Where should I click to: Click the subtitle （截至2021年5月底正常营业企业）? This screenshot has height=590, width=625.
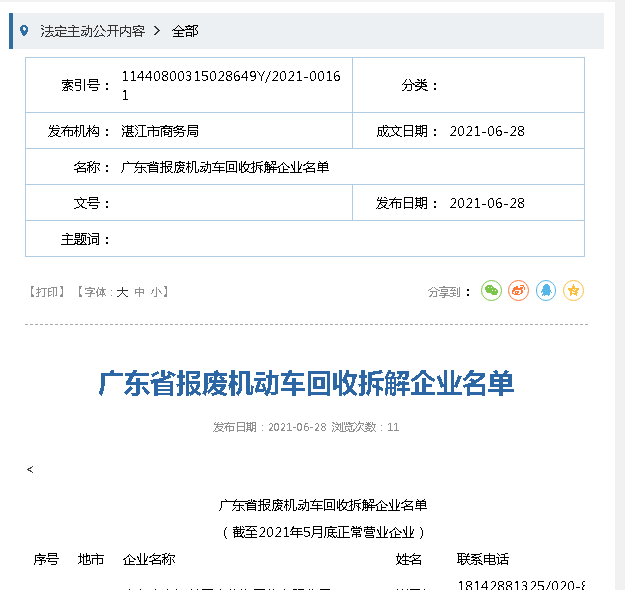(x=323, y=532)
